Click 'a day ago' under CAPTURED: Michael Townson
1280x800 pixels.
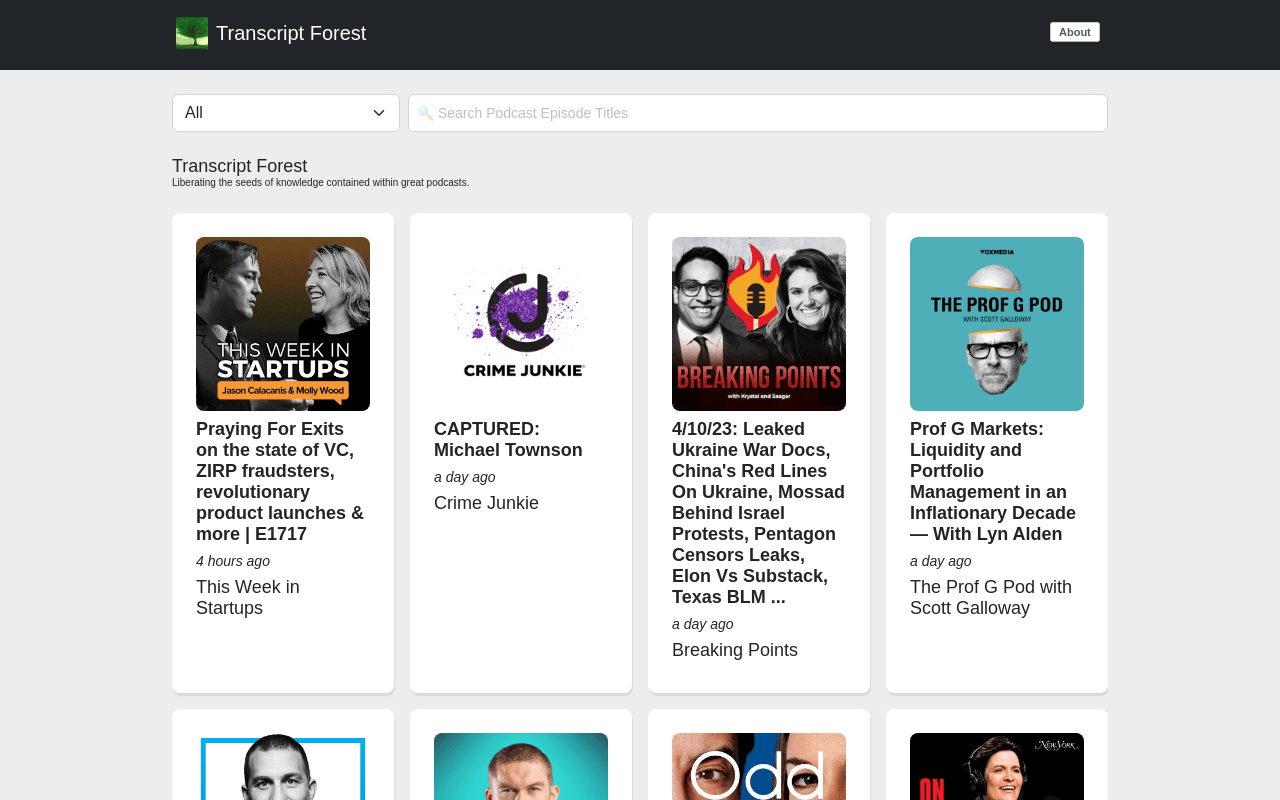(x=465, y=477)
